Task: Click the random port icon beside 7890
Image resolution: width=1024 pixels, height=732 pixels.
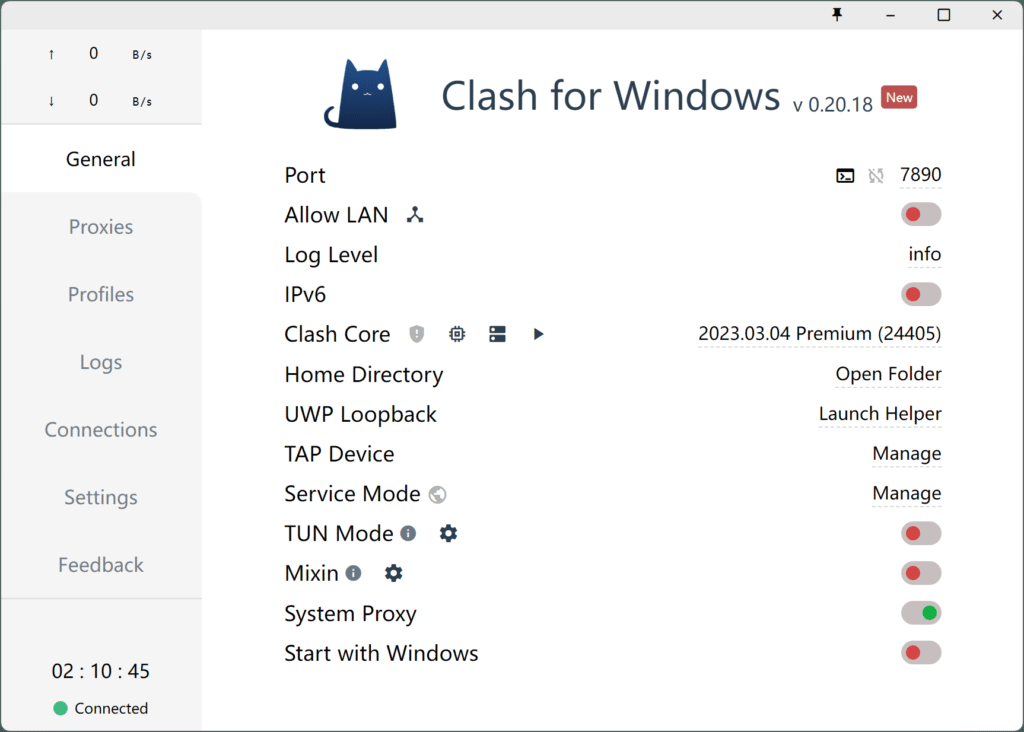Action: coord(876,176)
